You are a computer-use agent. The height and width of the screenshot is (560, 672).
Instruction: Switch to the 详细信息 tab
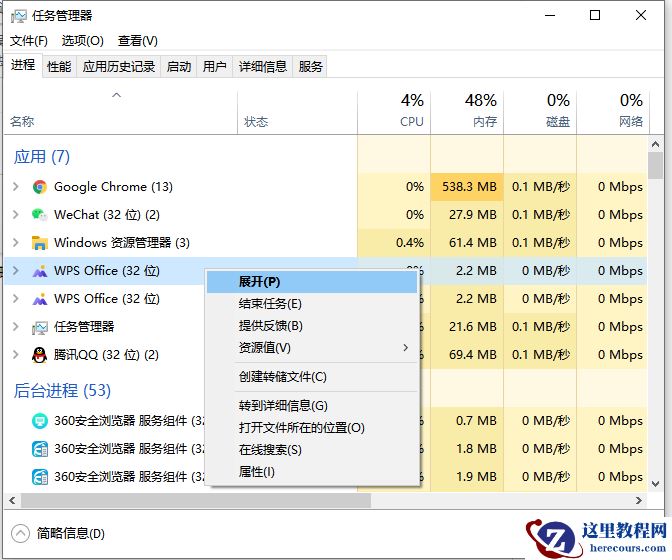(263, 66)
